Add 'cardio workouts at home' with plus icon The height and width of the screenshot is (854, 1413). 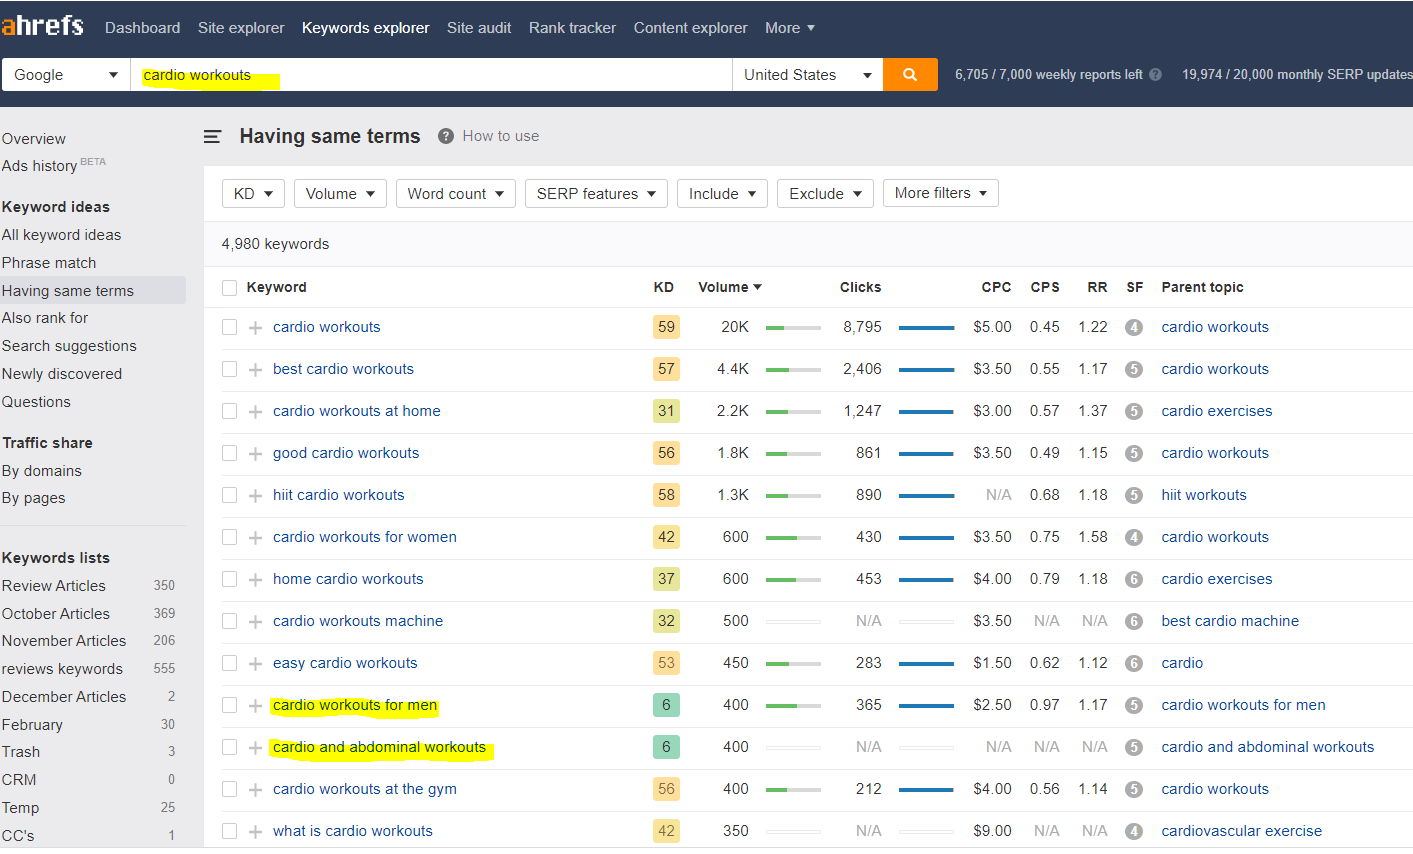tap(256, 411)
